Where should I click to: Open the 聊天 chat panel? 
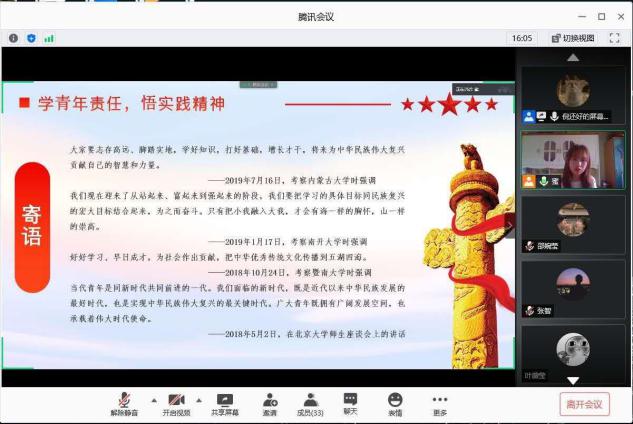[350, 403]
